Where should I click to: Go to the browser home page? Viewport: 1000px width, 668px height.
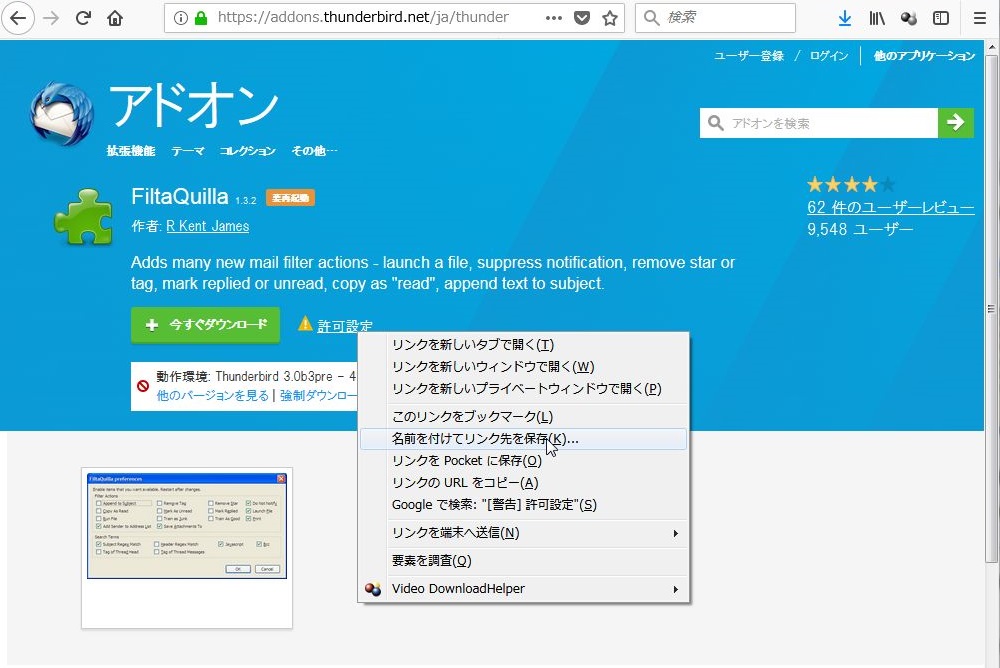pos(115,18)
